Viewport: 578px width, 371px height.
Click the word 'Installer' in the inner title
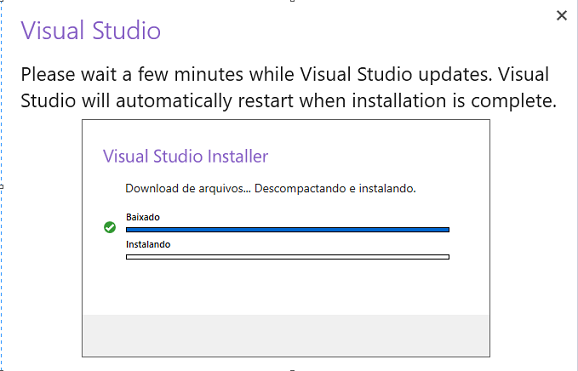click(238, 156)
